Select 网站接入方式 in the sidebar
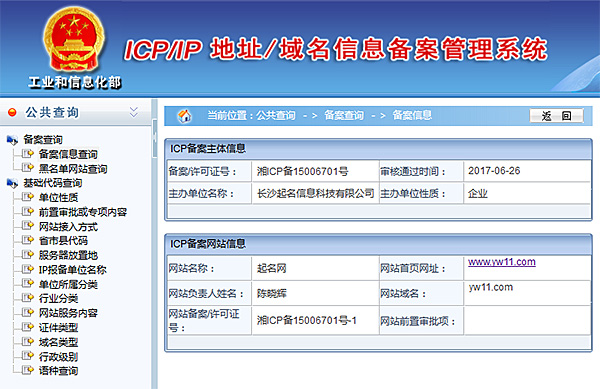 [x=68, y=227]
